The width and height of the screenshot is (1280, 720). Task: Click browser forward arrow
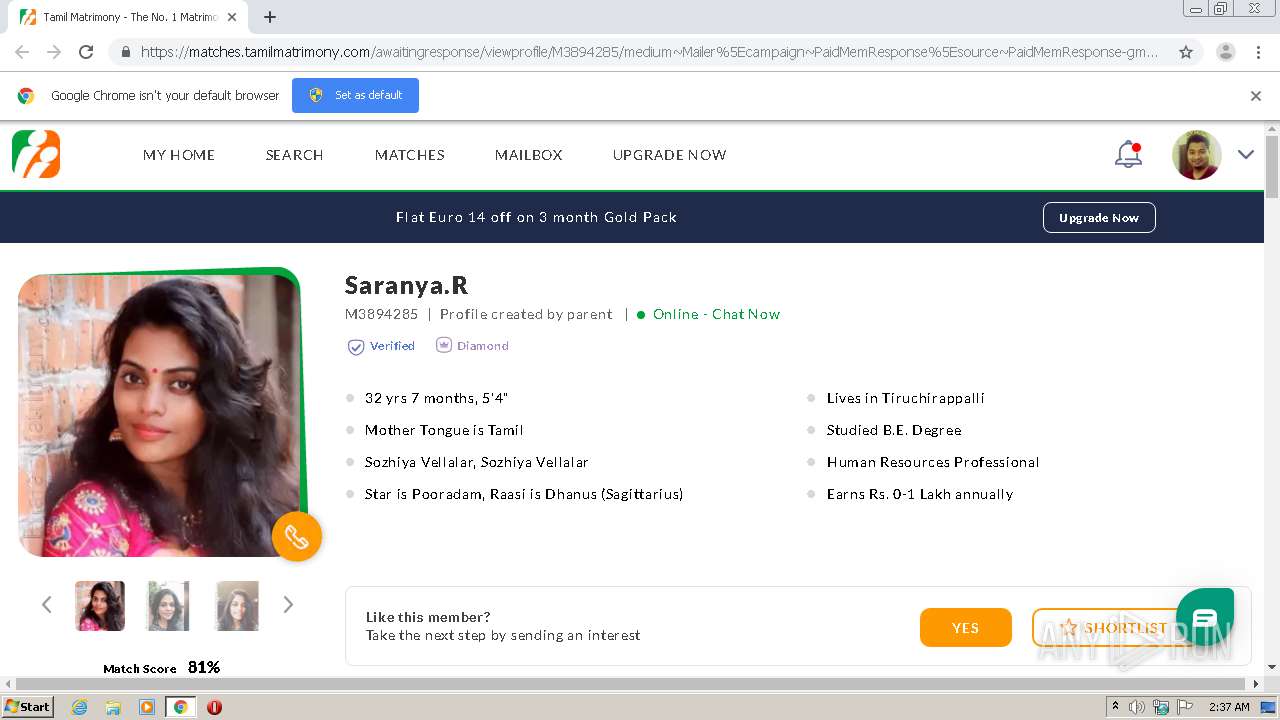click(x=54, y=52)
